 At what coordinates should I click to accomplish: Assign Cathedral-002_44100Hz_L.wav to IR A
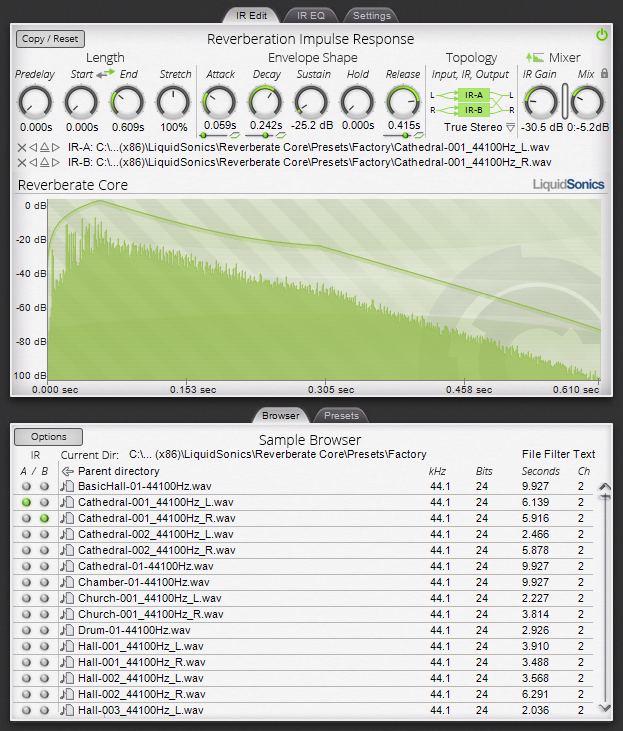(x=27, y=535)
